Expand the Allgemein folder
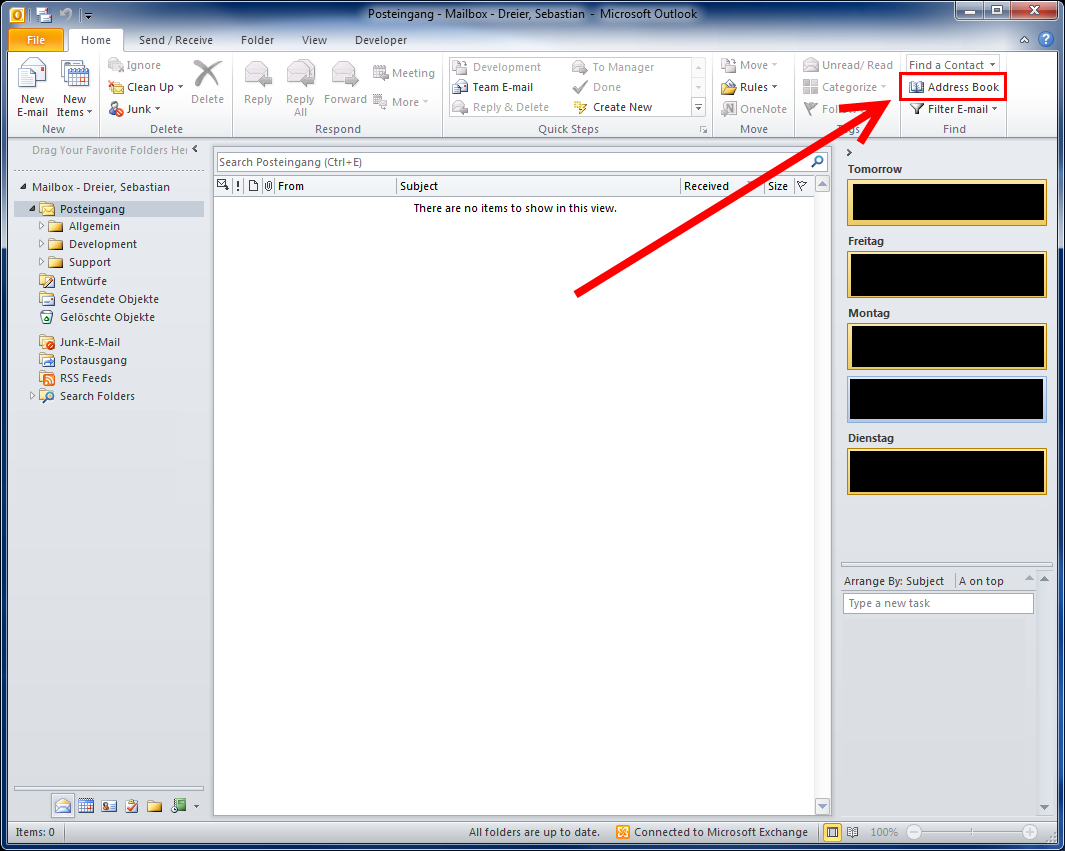 point(42,227)
